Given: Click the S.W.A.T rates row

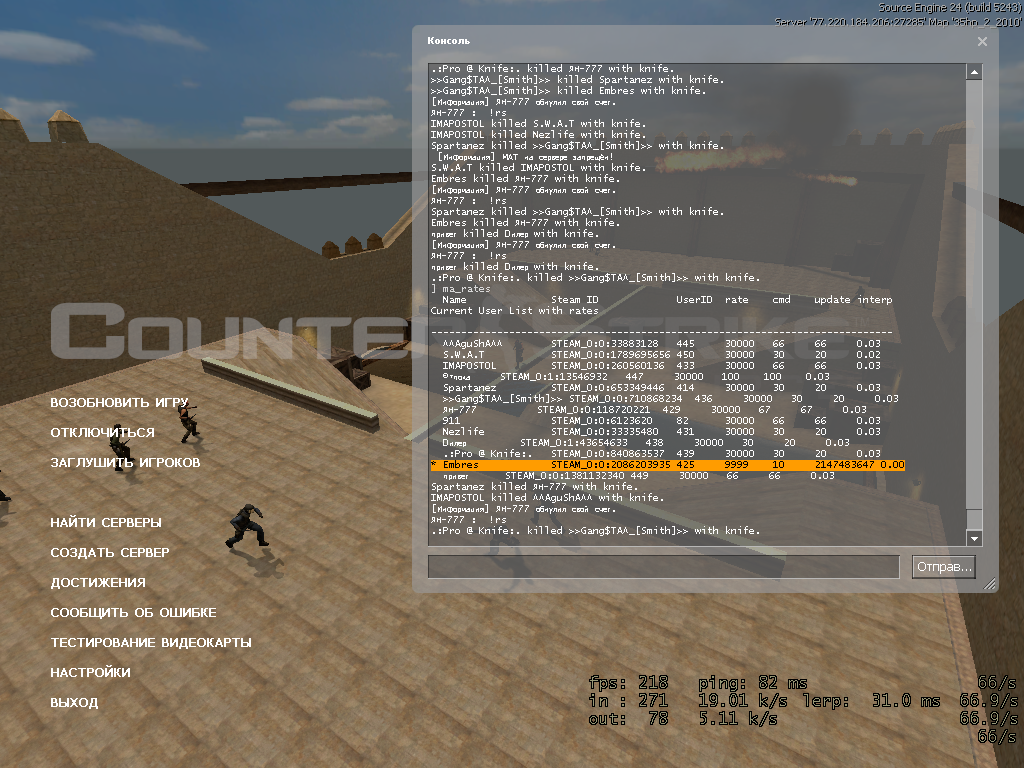Looking at the screenshot, I should 662,355.
